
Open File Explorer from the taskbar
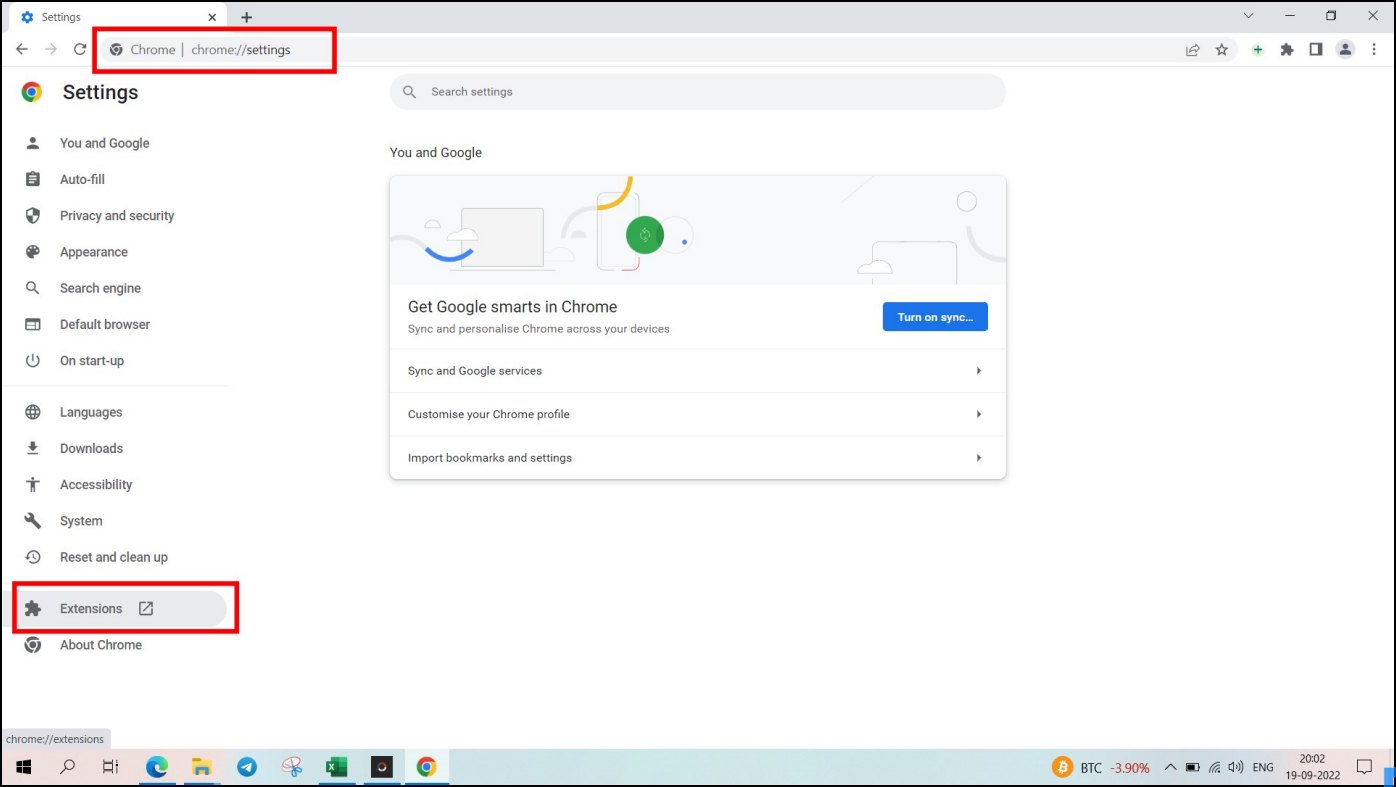coord(202,767)
